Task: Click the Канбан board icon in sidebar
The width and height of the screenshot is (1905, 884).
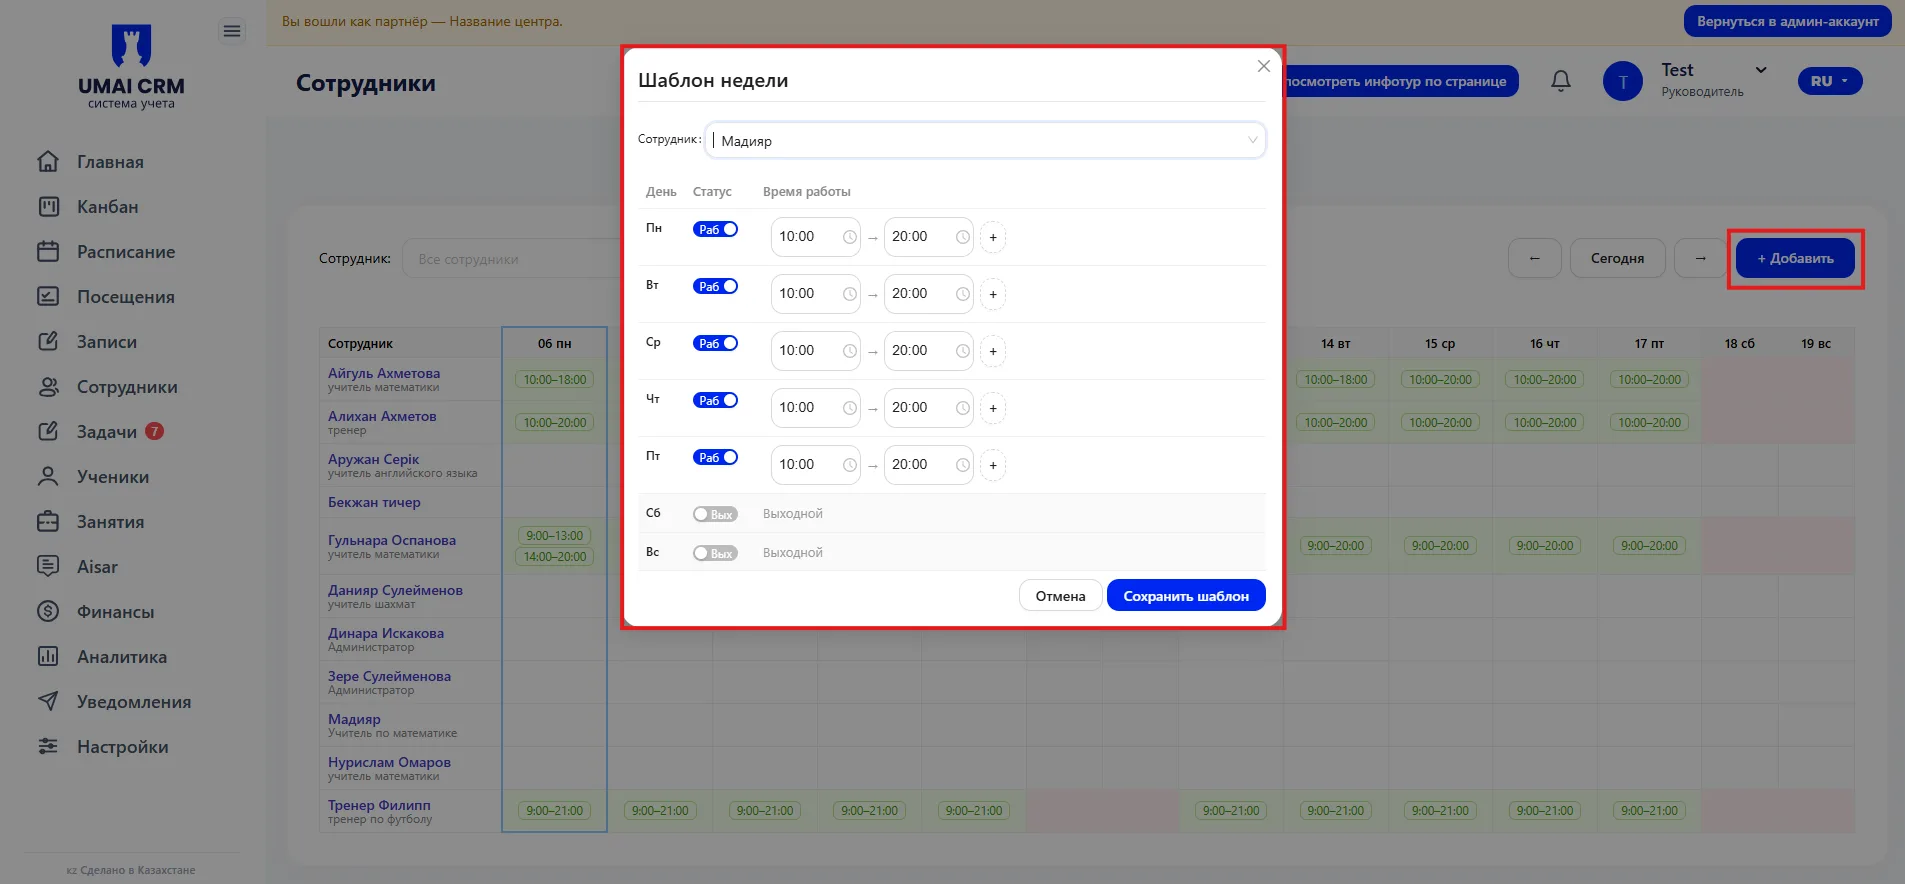Action: coord(48,206)
